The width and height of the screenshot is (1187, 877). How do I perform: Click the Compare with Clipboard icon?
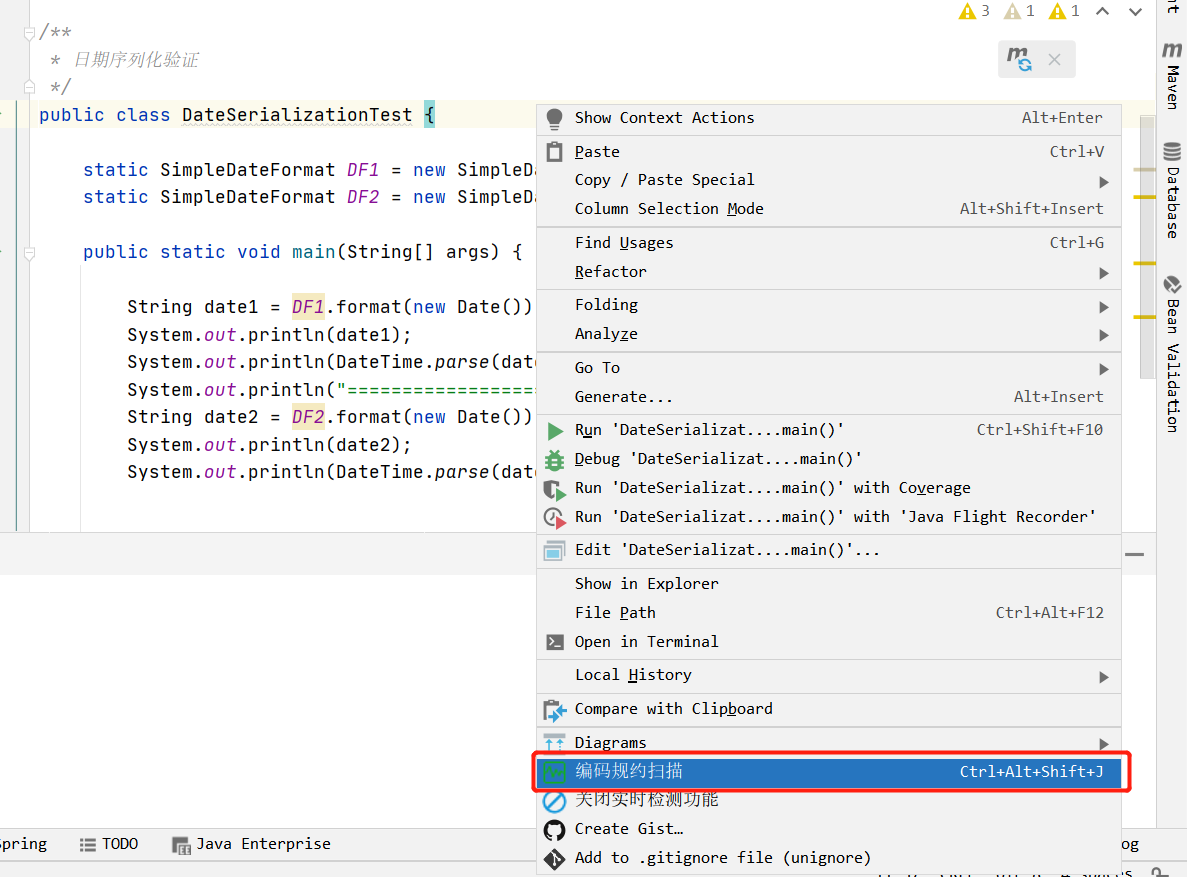(x=554, y=710)
